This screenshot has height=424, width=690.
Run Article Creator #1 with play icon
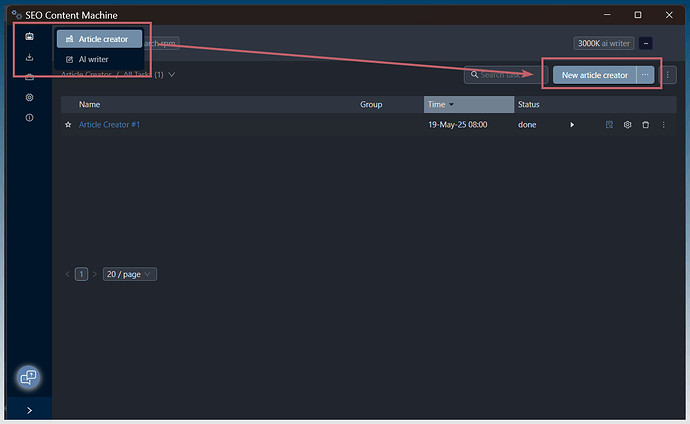coord(572,124)
